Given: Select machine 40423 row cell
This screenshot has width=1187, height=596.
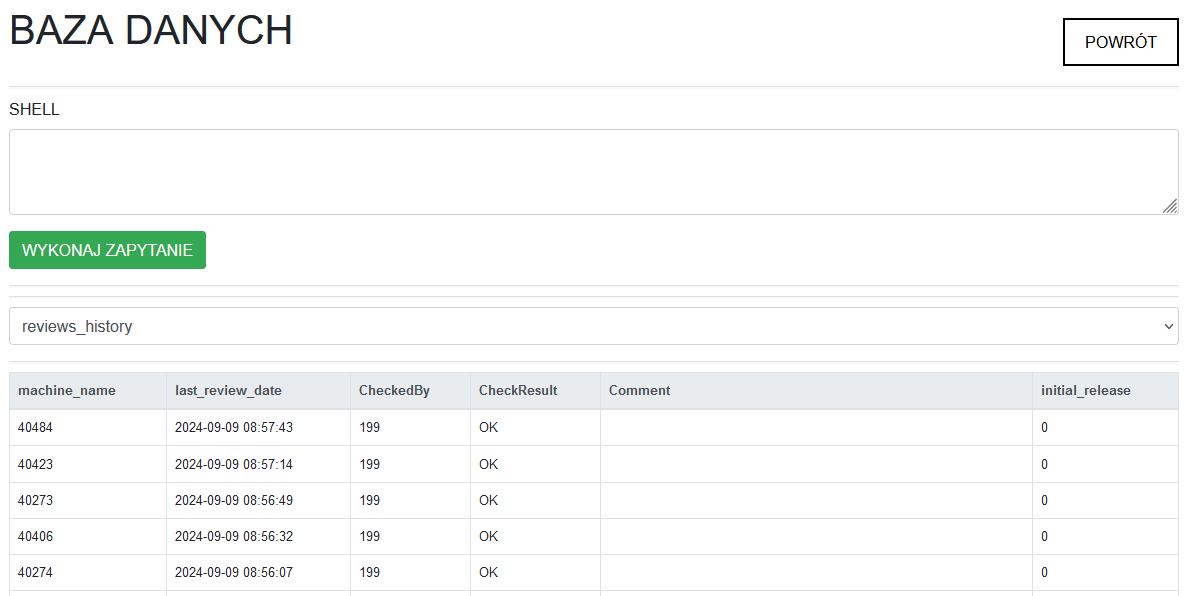Looking at the screenshot, I should (88, 464).
